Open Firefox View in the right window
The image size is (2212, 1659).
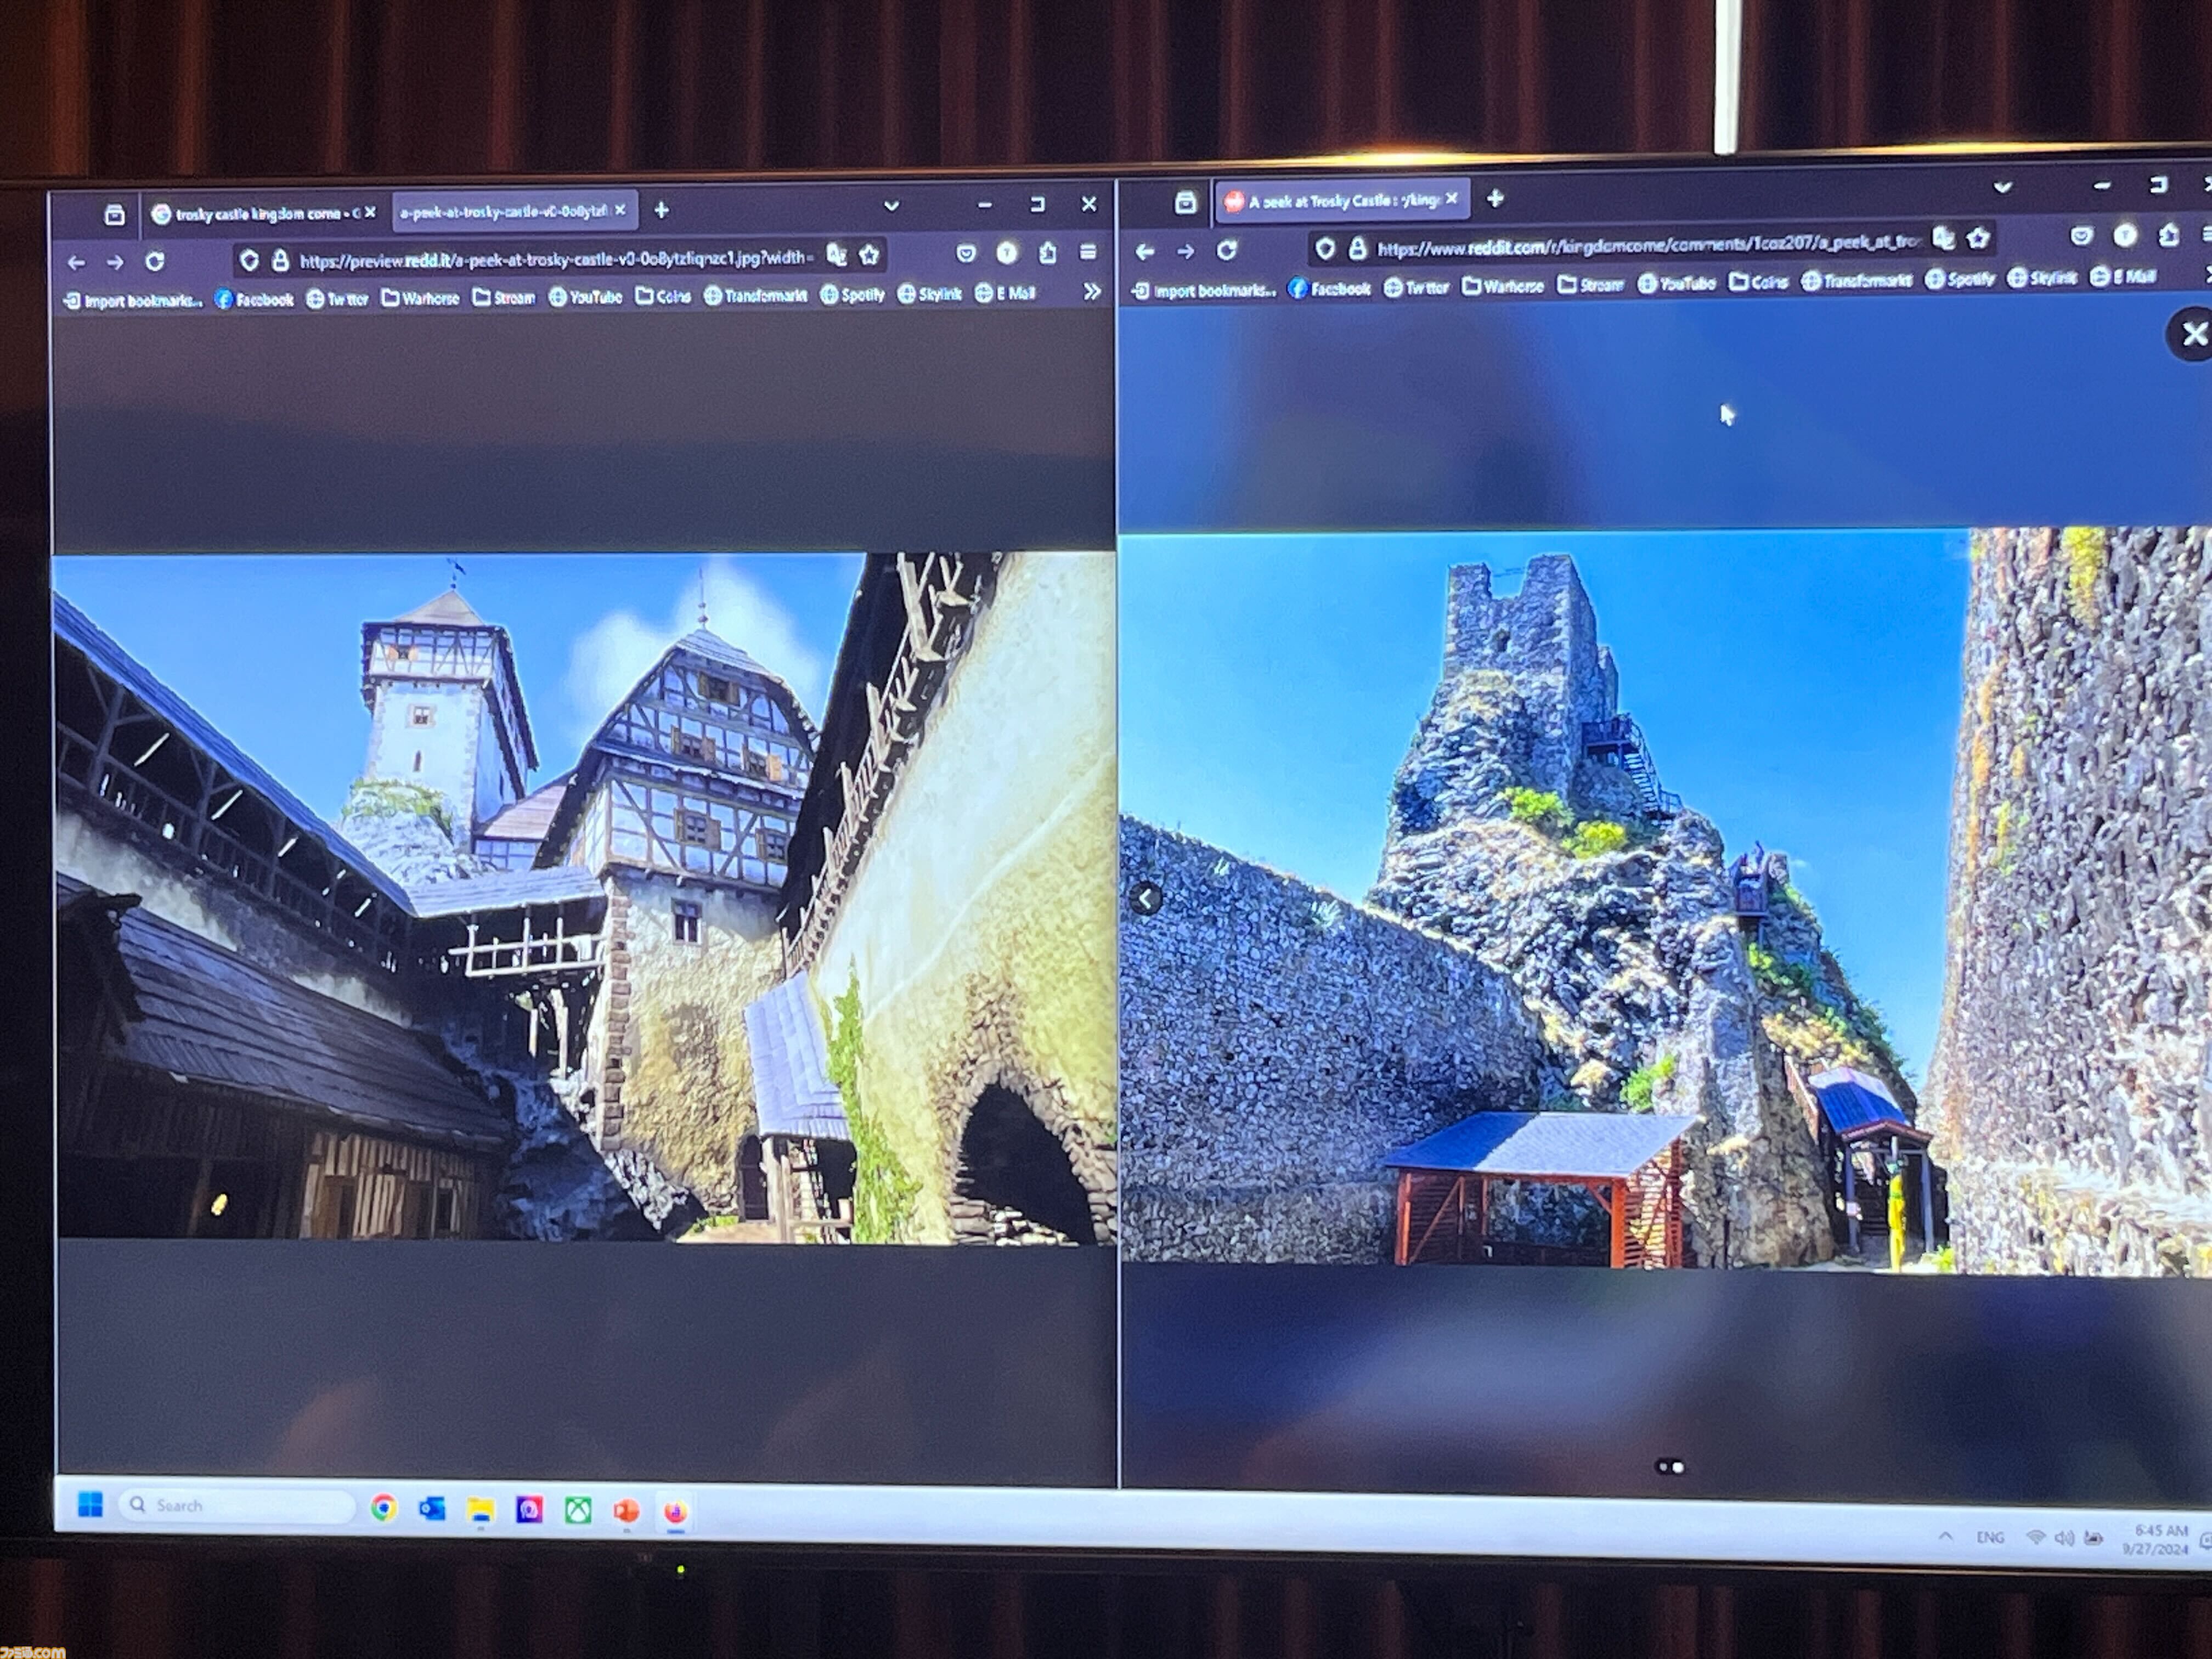pos(1185,203)
